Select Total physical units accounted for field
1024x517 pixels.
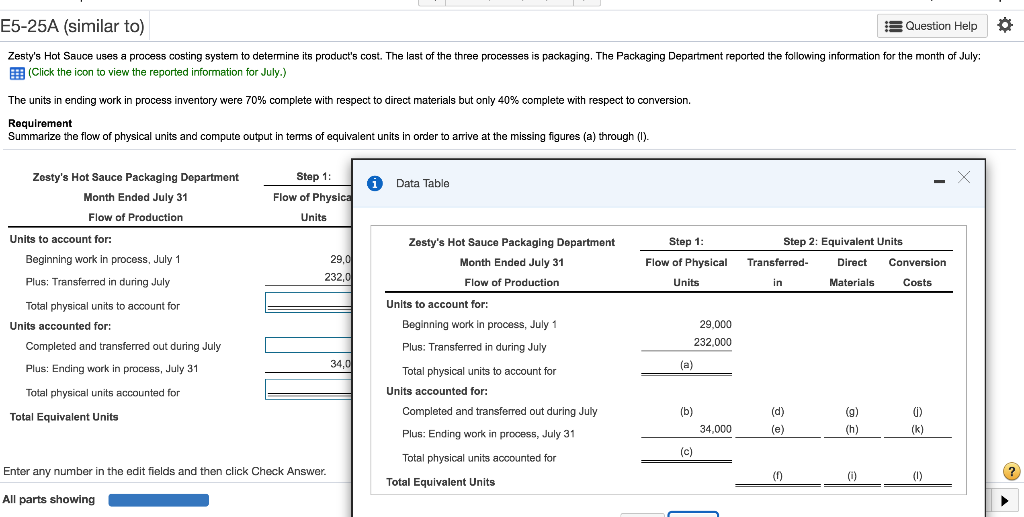308,389
